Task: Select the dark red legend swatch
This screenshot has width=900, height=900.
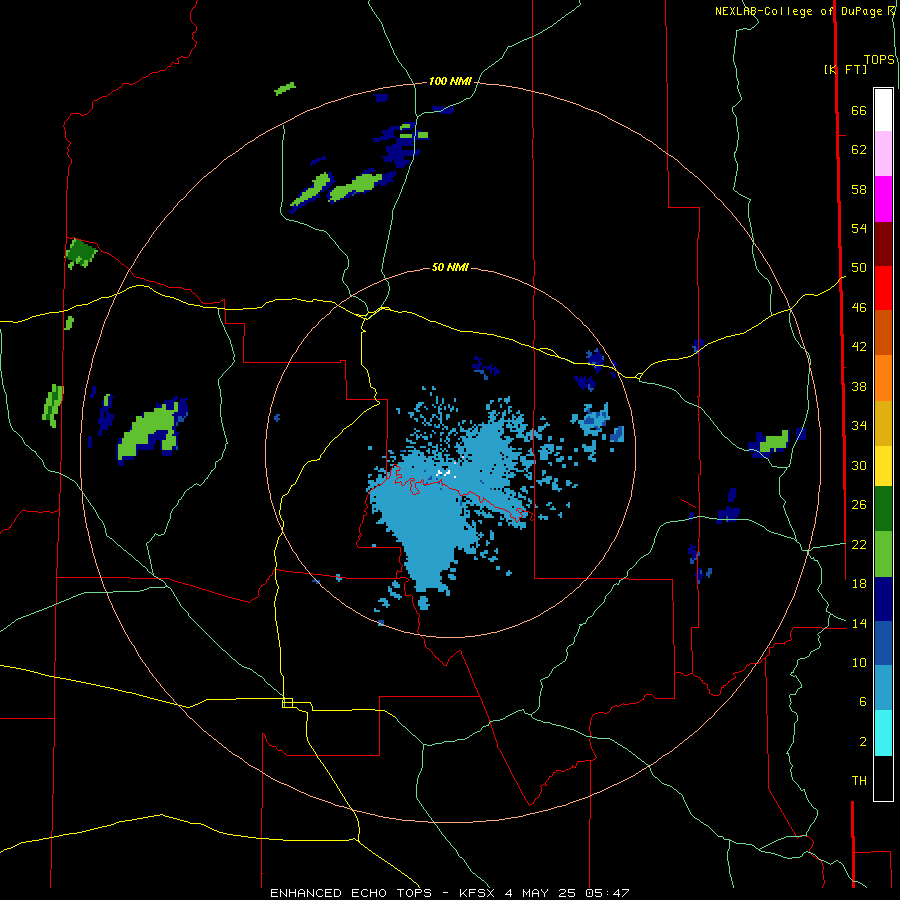Action: coord(883,243)
